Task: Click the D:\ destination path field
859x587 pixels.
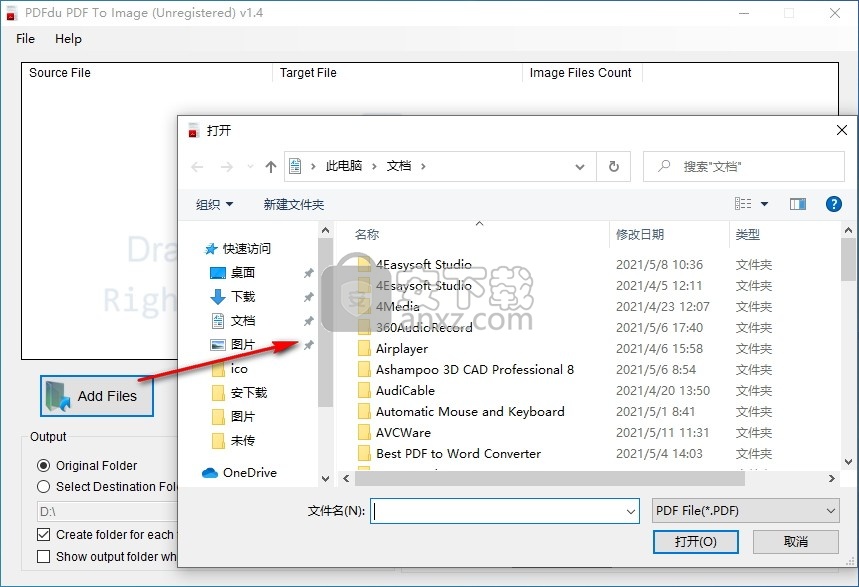Action: point(107,512)
